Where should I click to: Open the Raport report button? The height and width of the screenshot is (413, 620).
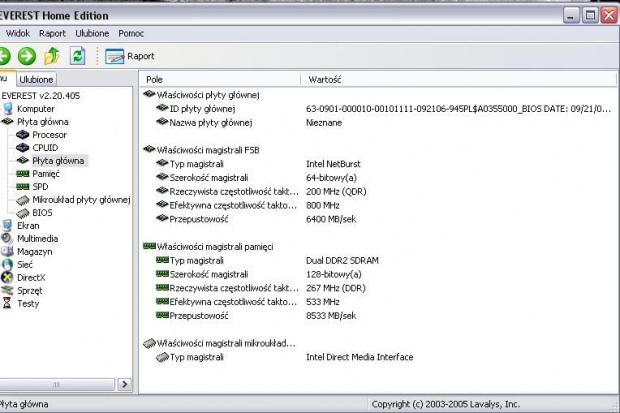click(x=129, y=56)
